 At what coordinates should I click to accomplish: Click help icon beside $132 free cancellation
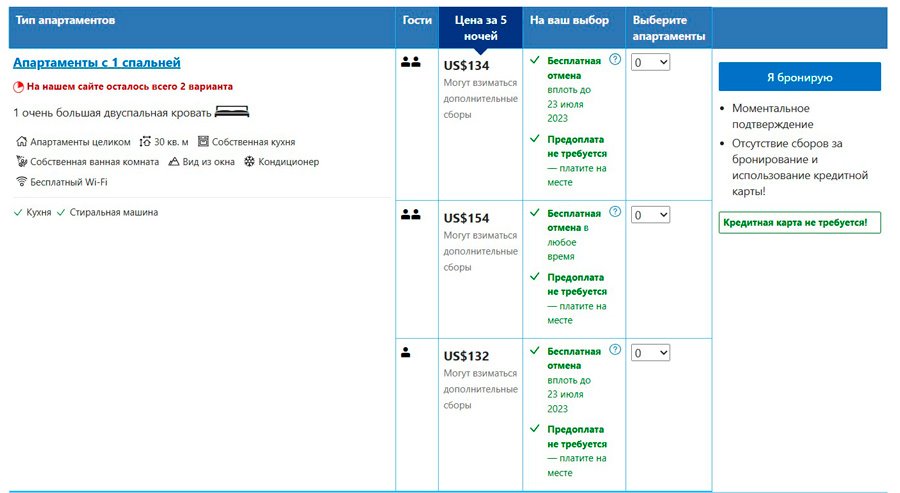[x=615, y=350]
